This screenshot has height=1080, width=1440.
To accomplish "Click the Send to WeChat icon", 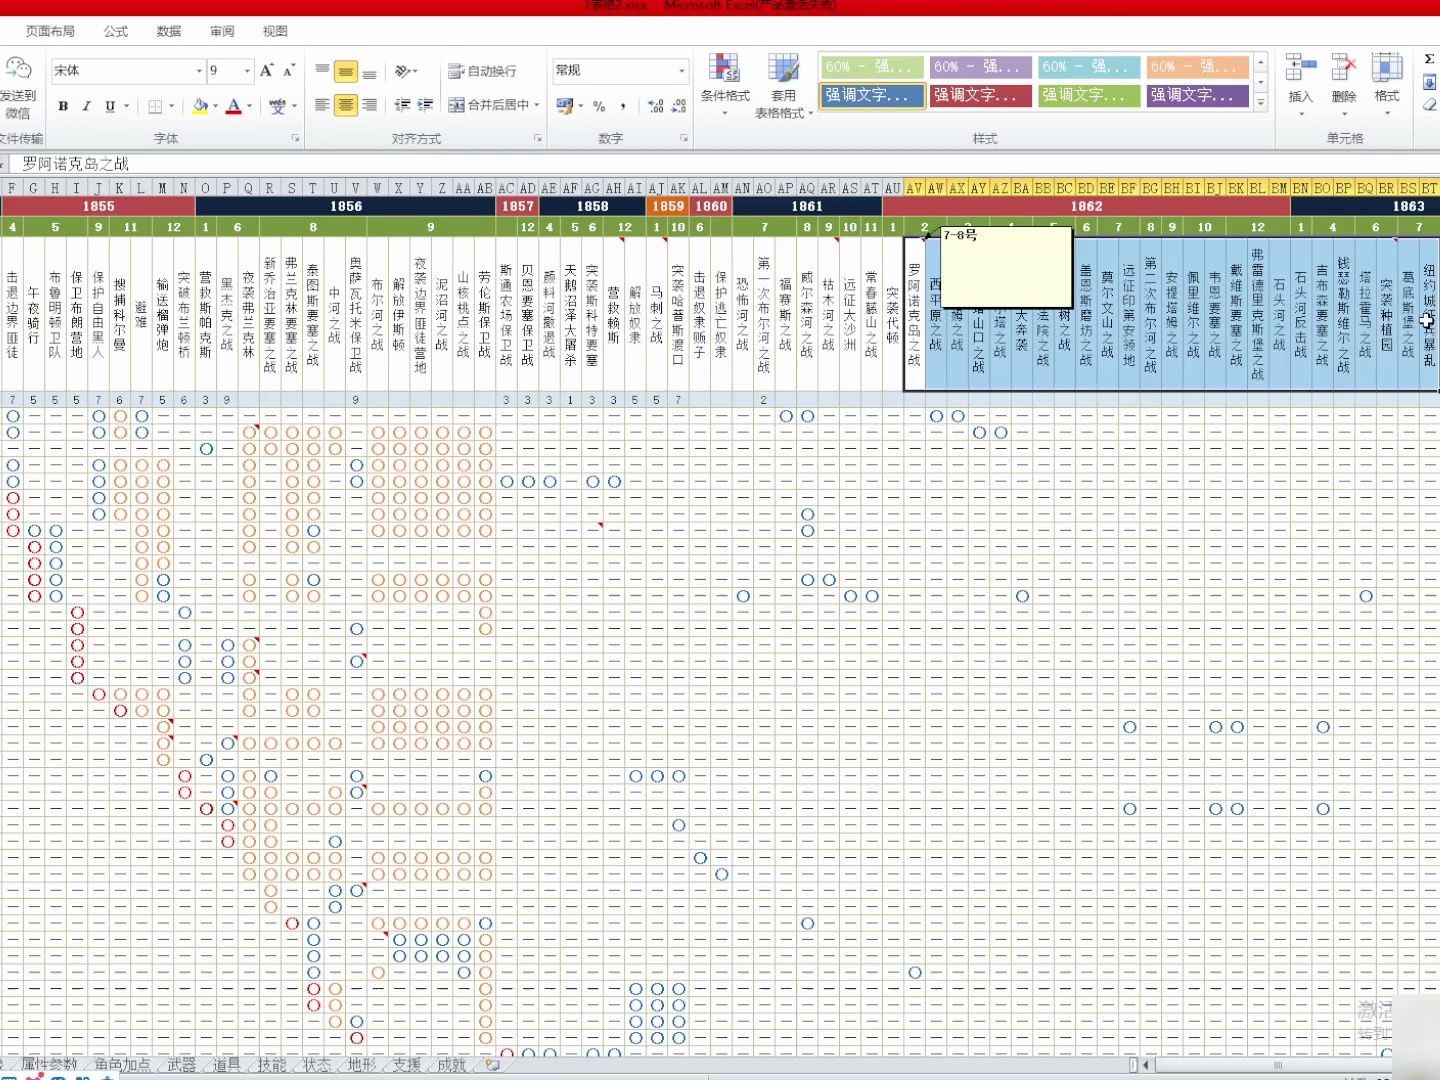I will [18, 68].
